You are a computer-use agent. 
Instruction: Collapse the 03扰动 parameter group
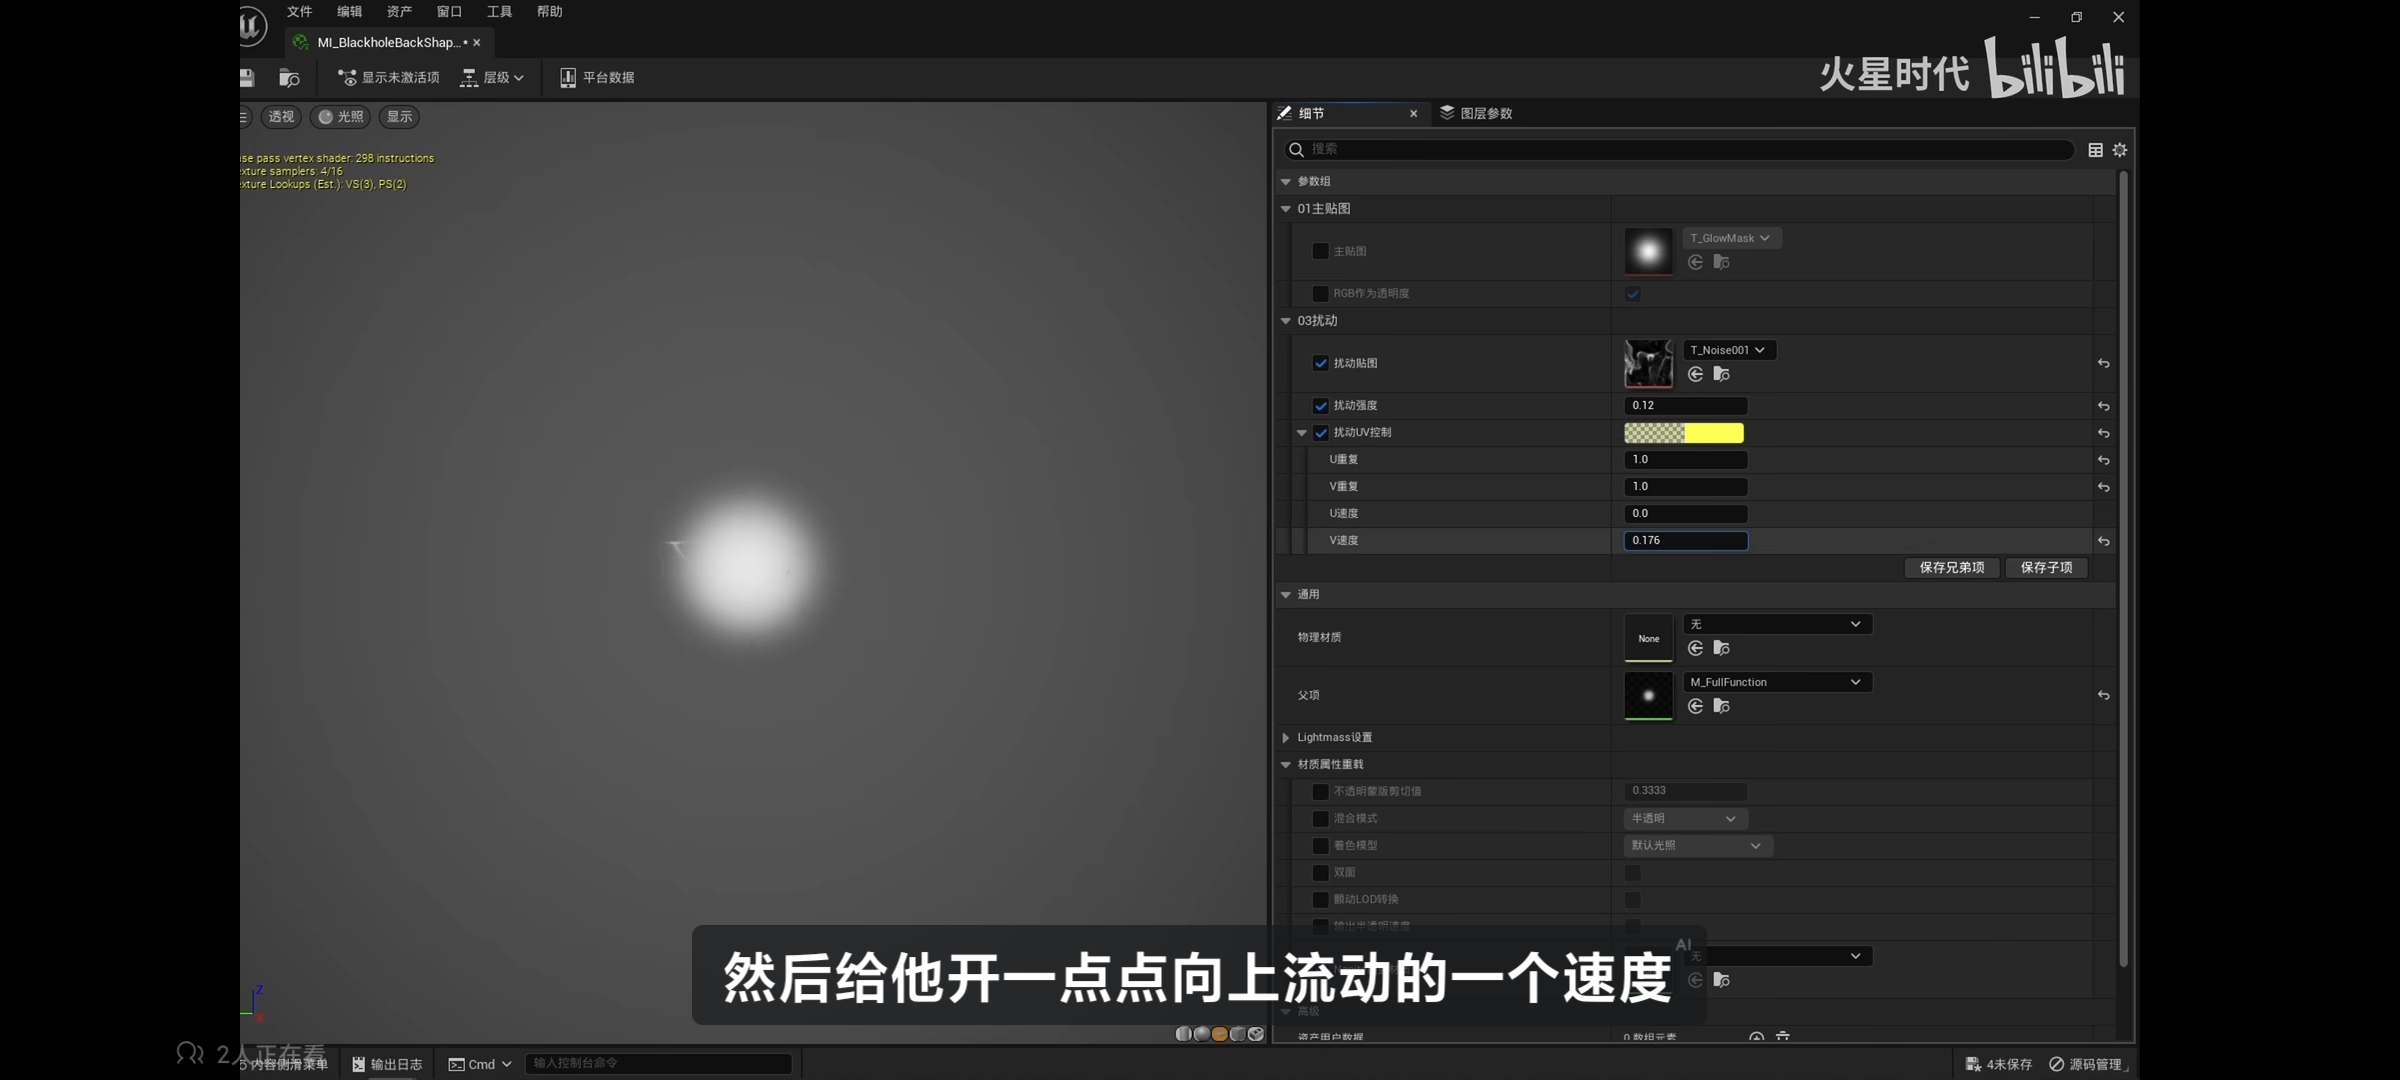[x=1286, y=321]
